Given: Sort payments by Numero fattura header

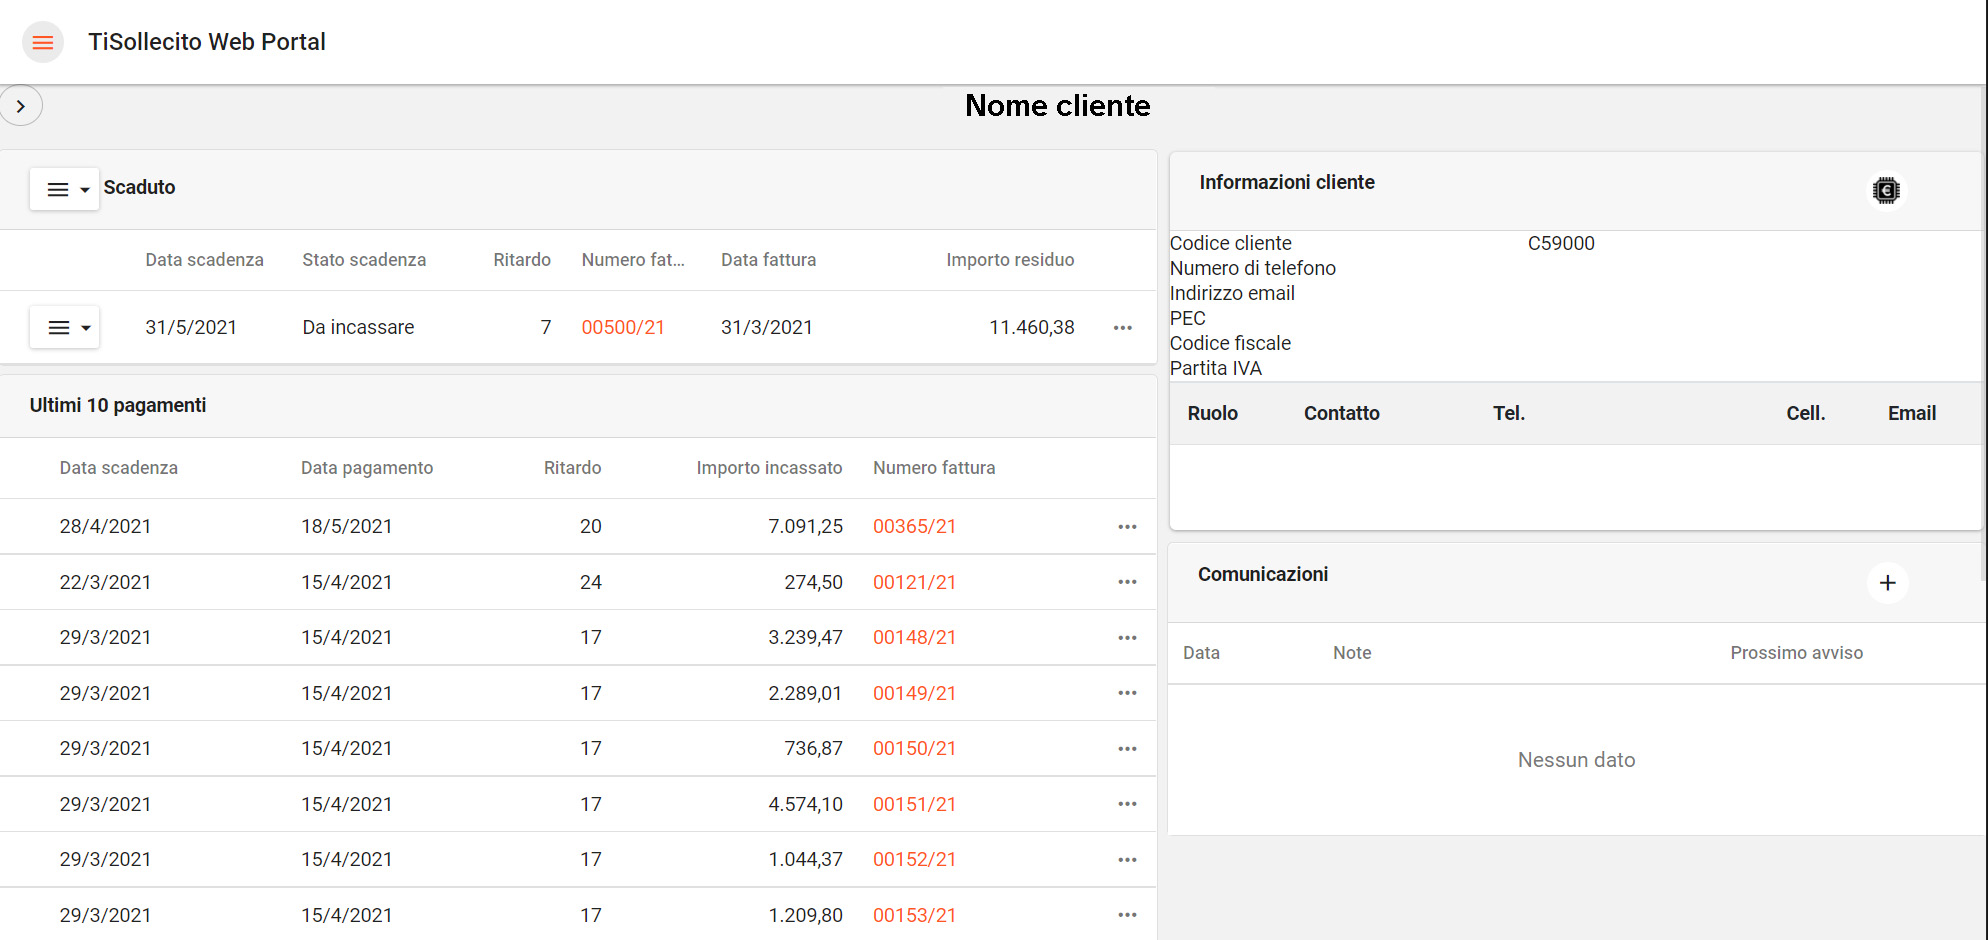Looking at the screenshot, I should coord(934,468).
